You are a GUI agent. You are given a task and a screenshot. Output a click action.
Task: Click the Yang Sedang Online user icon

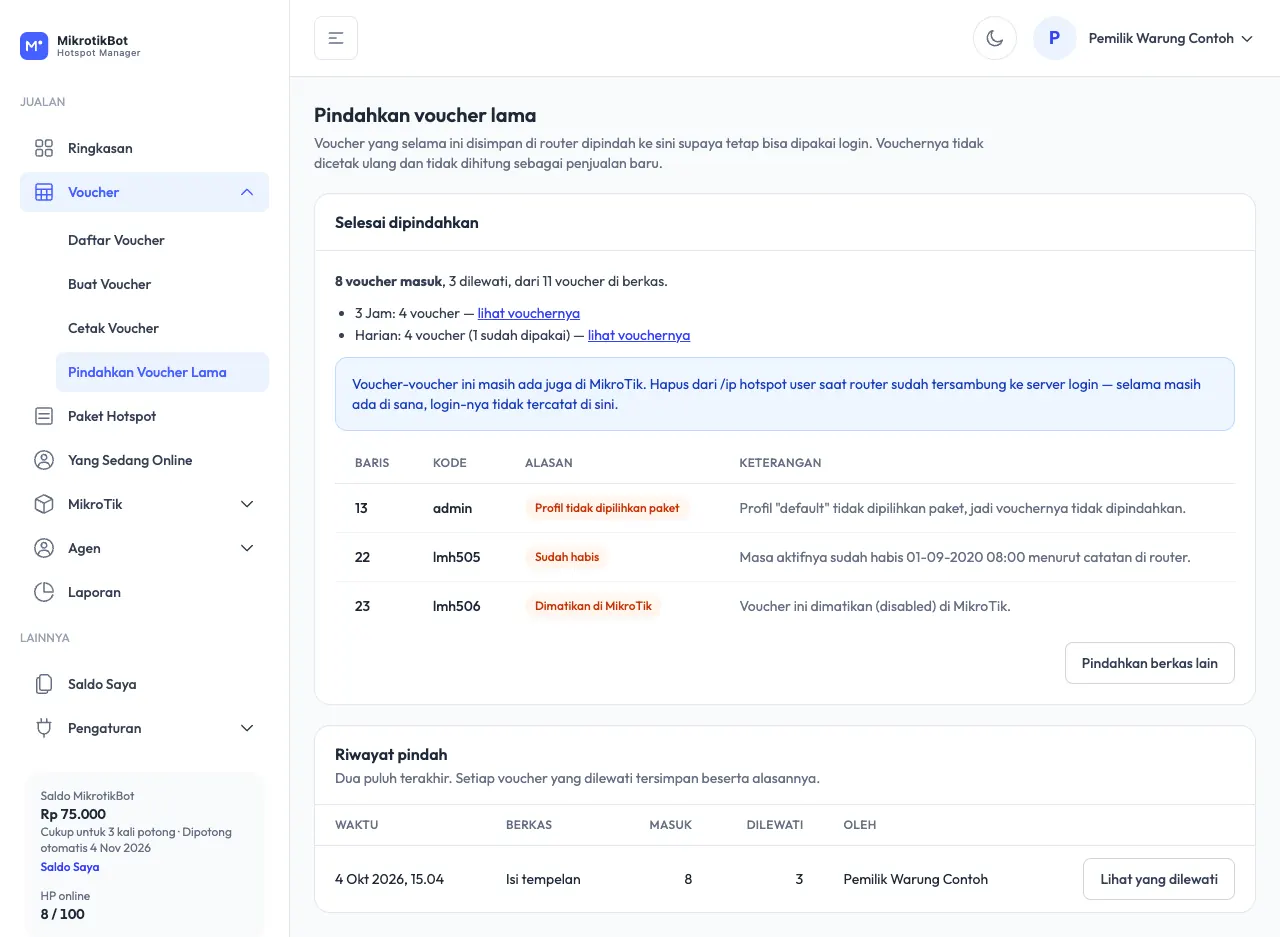point(44,460)
